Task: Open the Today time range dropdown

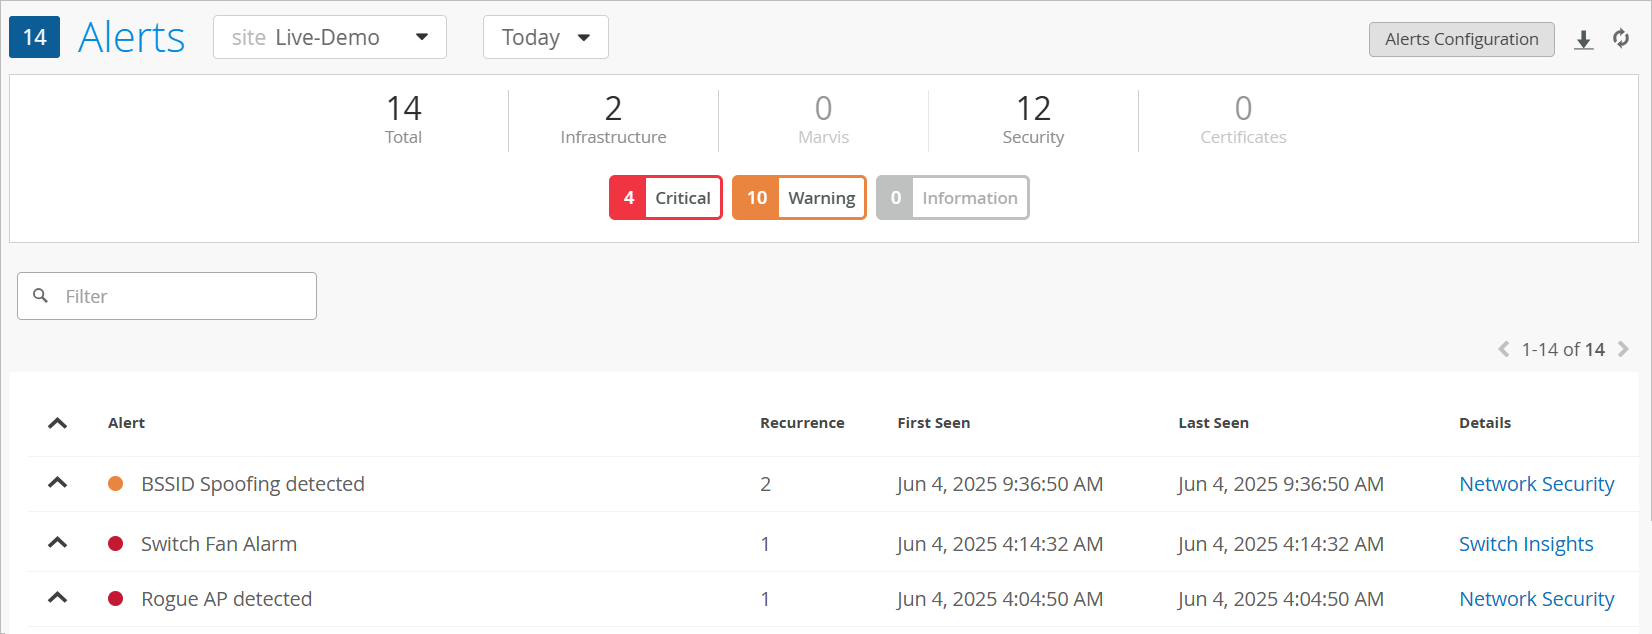Action: [546, 38]
